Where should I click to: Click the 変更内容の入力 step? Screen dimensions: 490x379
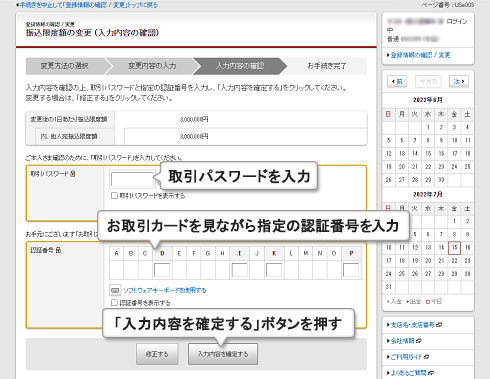[152, 66]
